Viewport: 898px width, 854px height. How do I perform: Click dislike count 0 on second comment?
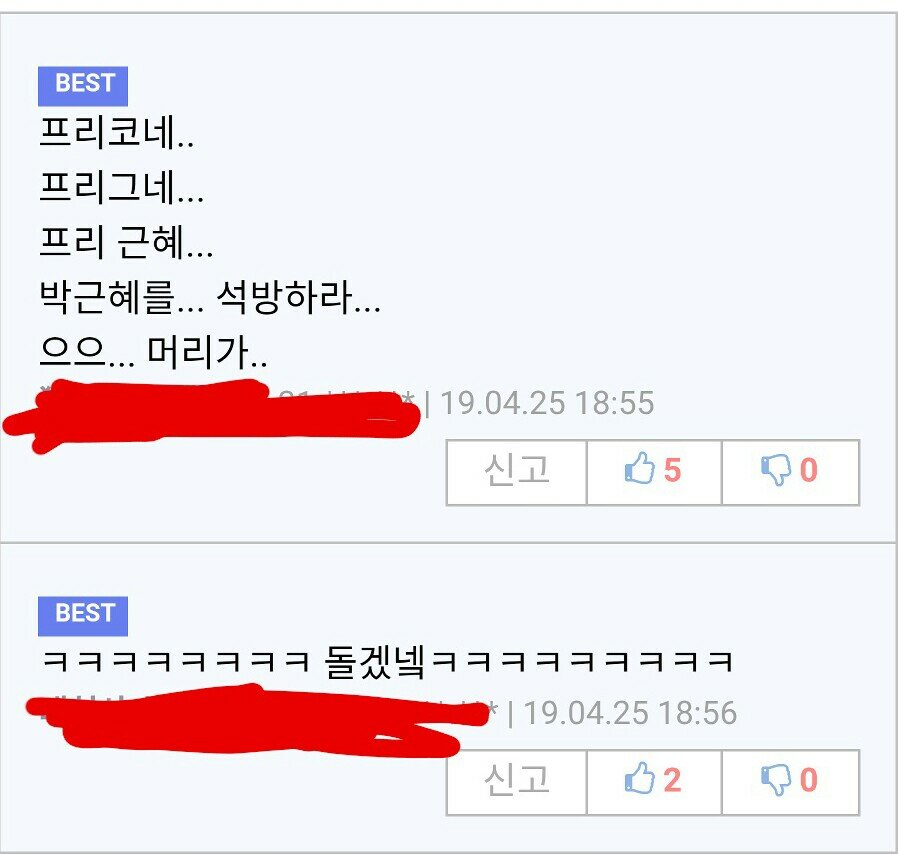click(809, 780)
